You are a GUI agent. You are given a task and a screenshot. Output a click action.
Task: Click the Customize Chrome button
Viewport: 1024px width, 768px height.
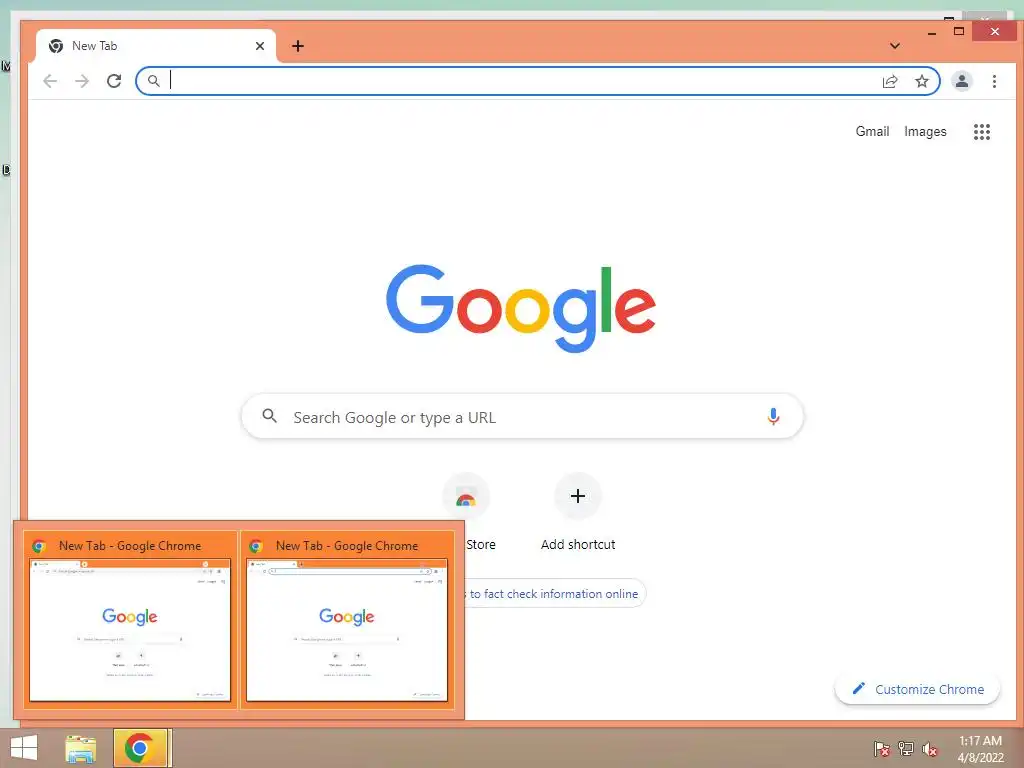tap(918, 689)
